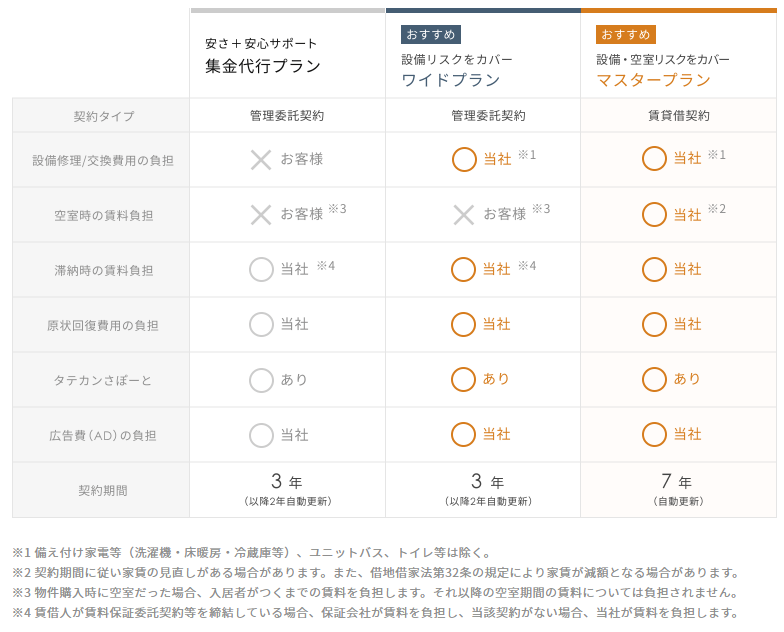Click gray circle for 滞納時の賃料負担 in 集金代行プラン
This screenshot has width=784, height=632.
point(261,270)
